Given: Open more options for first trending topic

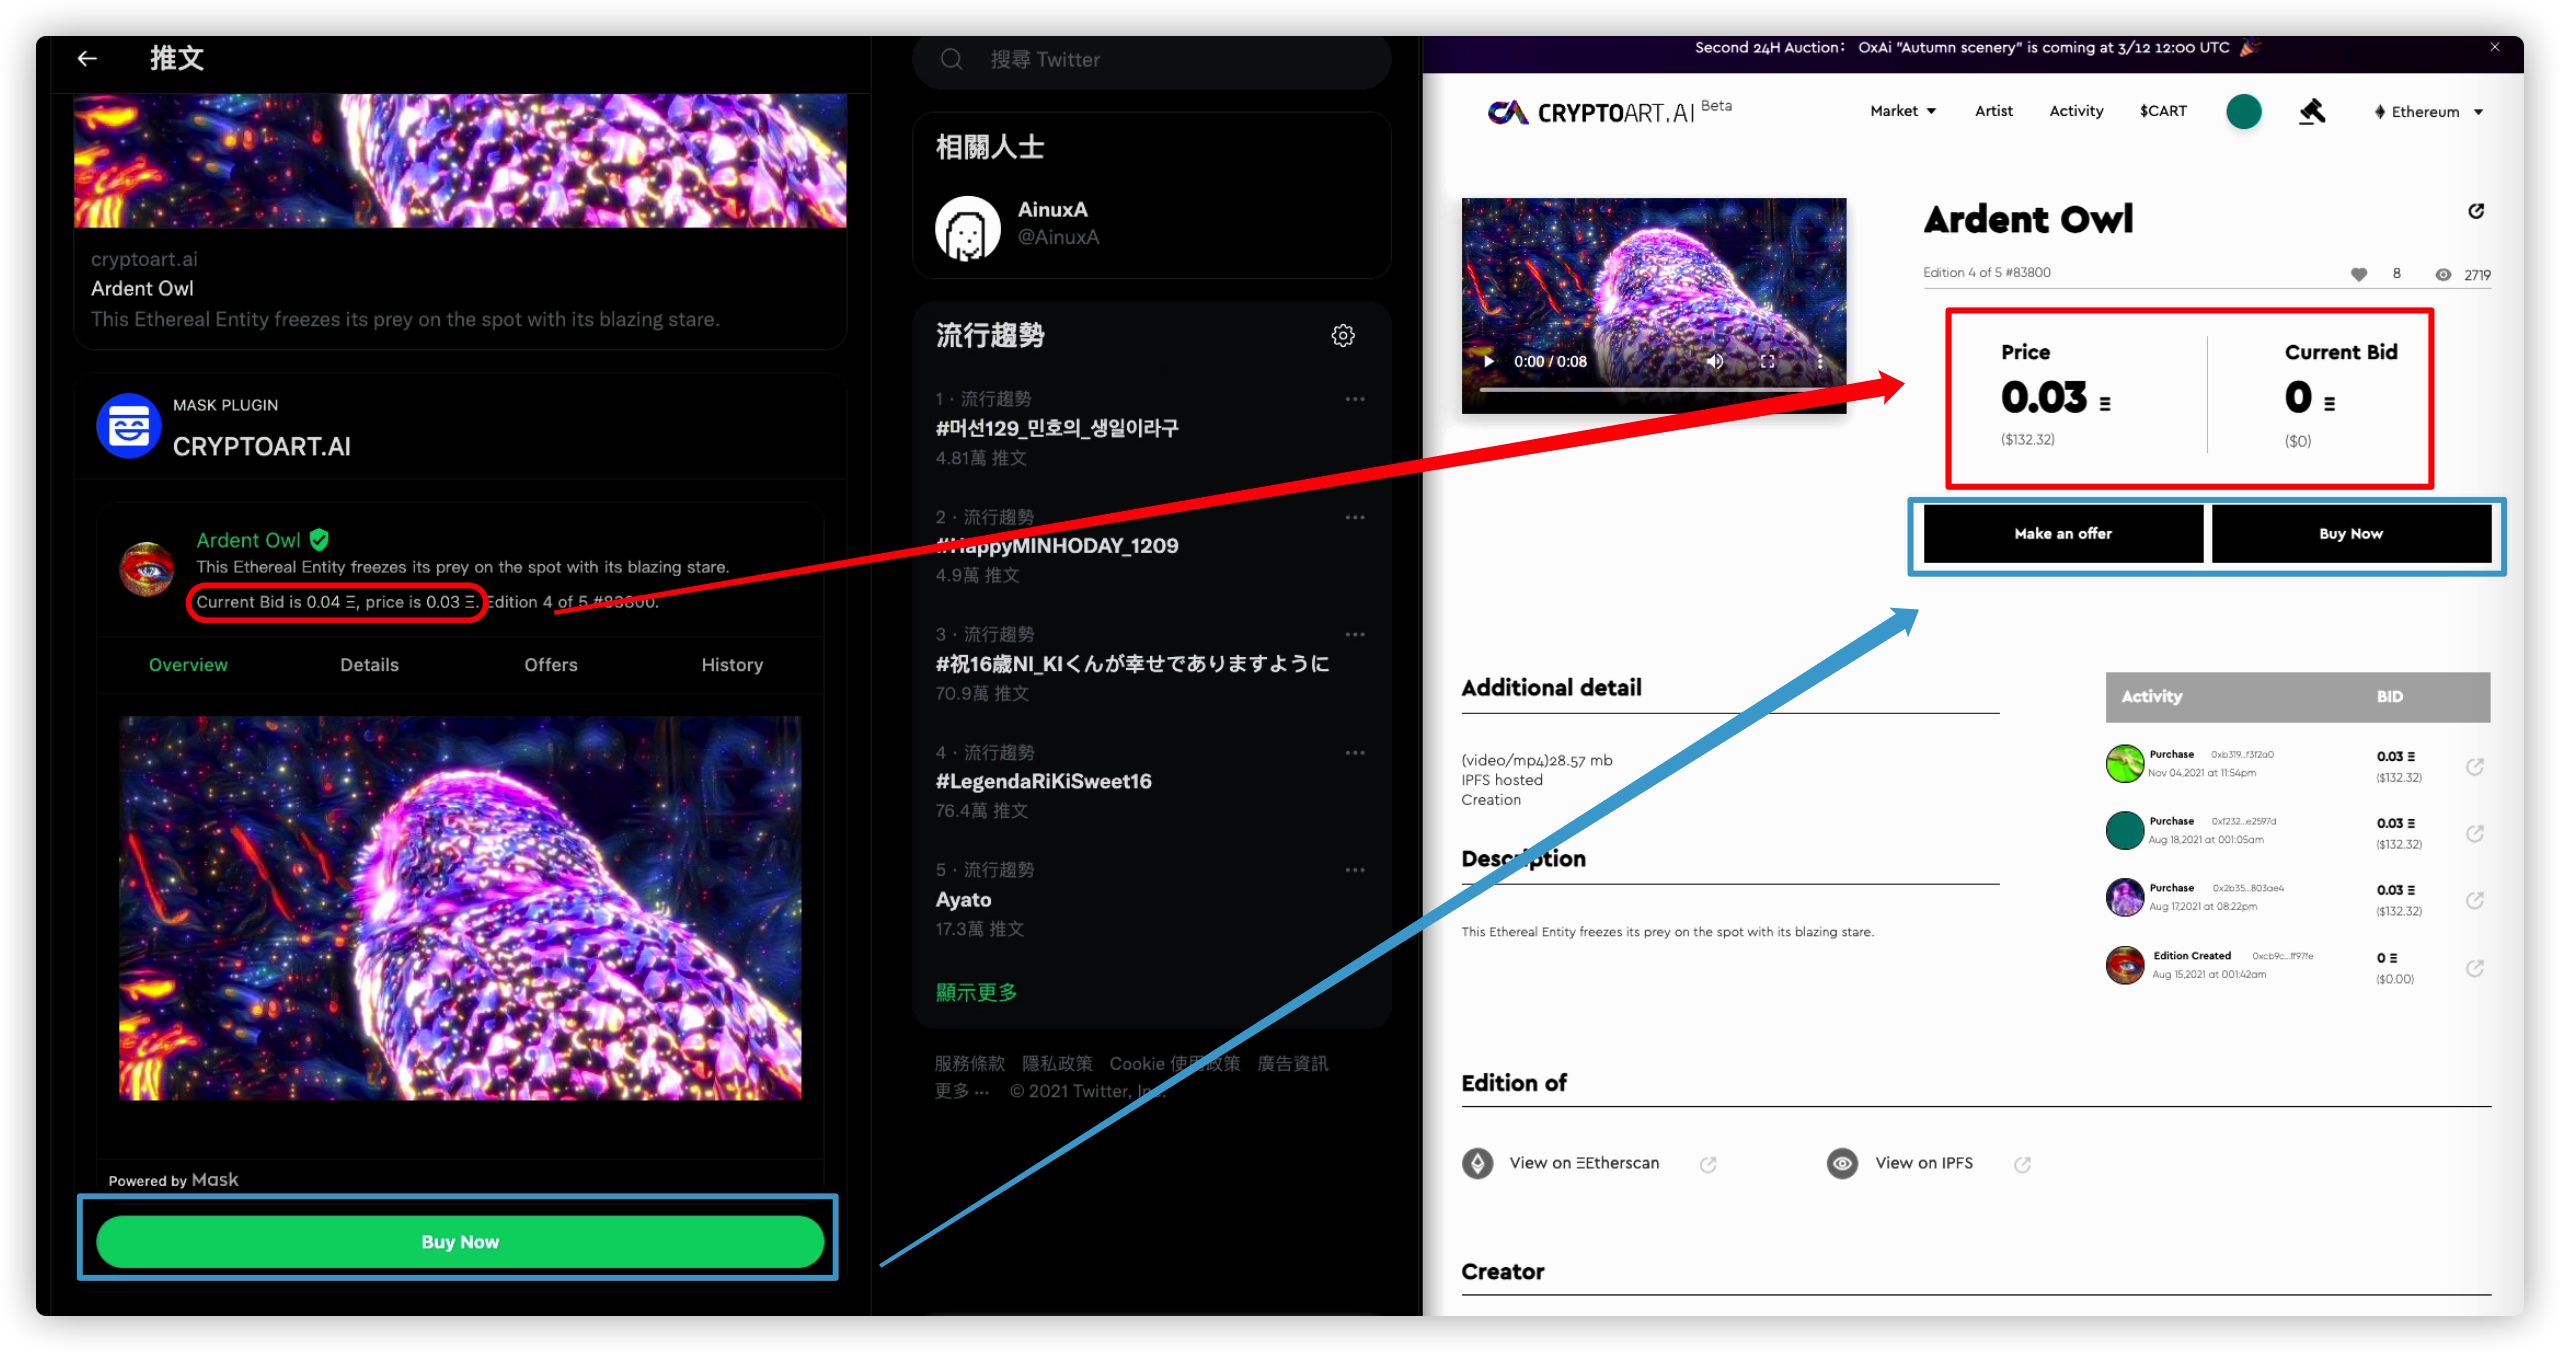Looking at the screenshot, I should (1354, 399).
